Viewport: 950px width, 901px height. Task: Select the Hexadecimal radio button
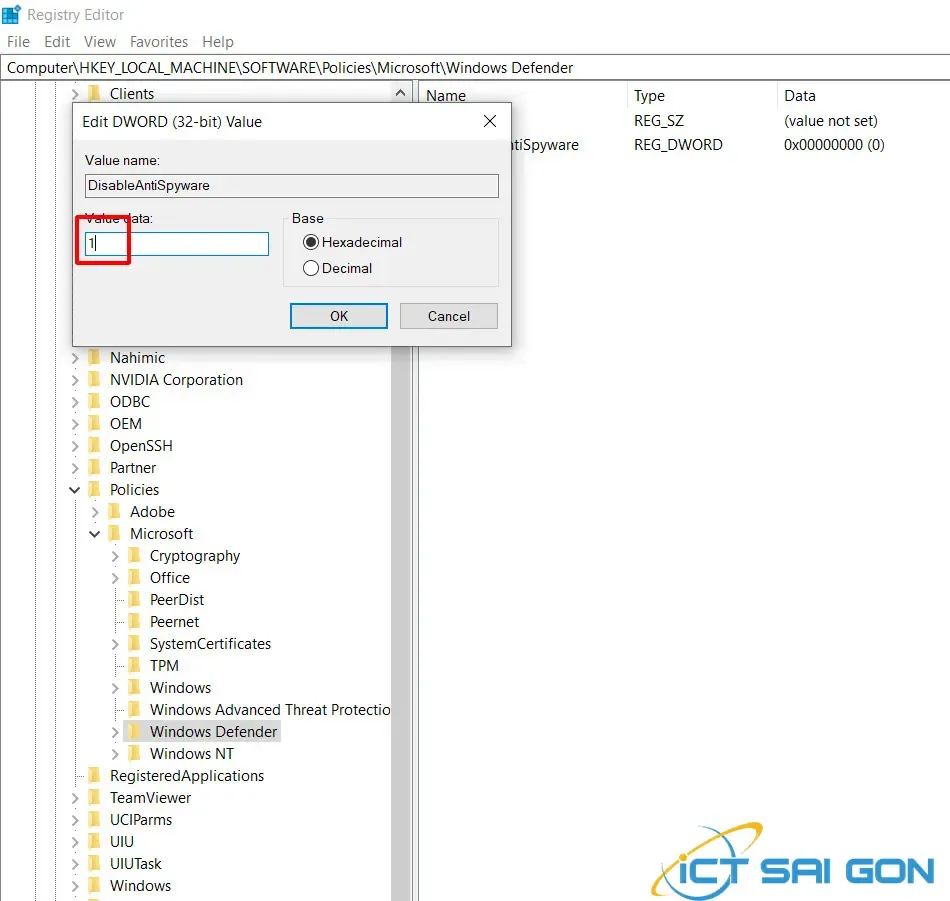point(310,242)
